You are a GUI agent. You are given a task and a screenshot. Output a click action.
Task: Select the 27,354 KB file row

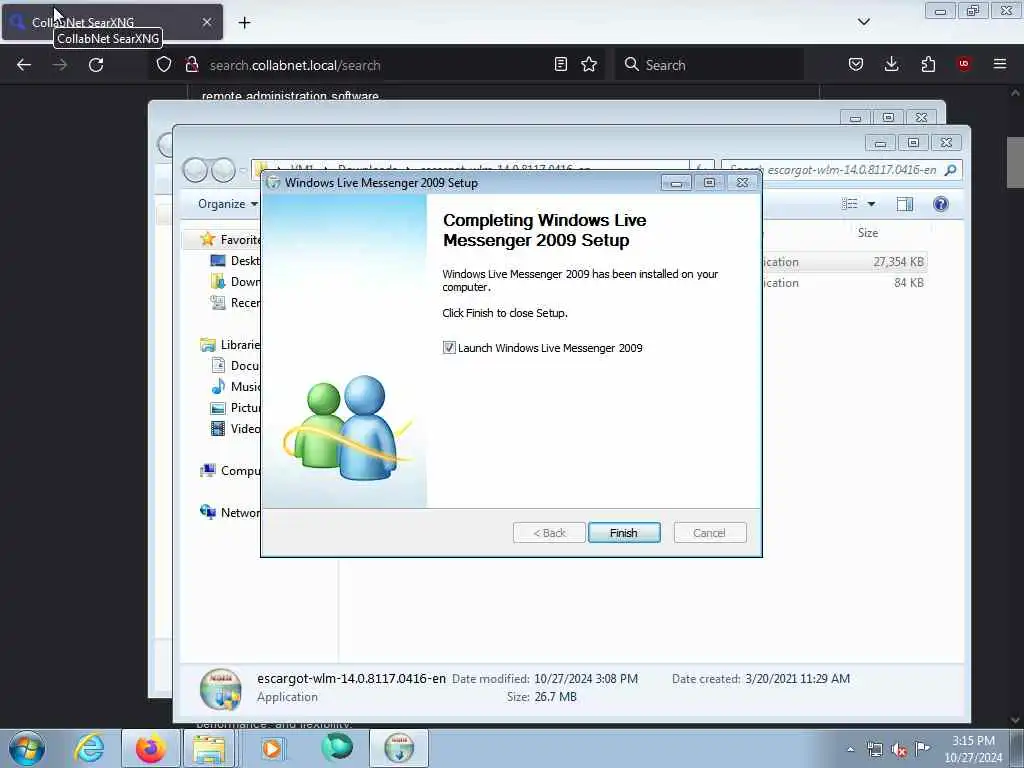pos(844,262)
